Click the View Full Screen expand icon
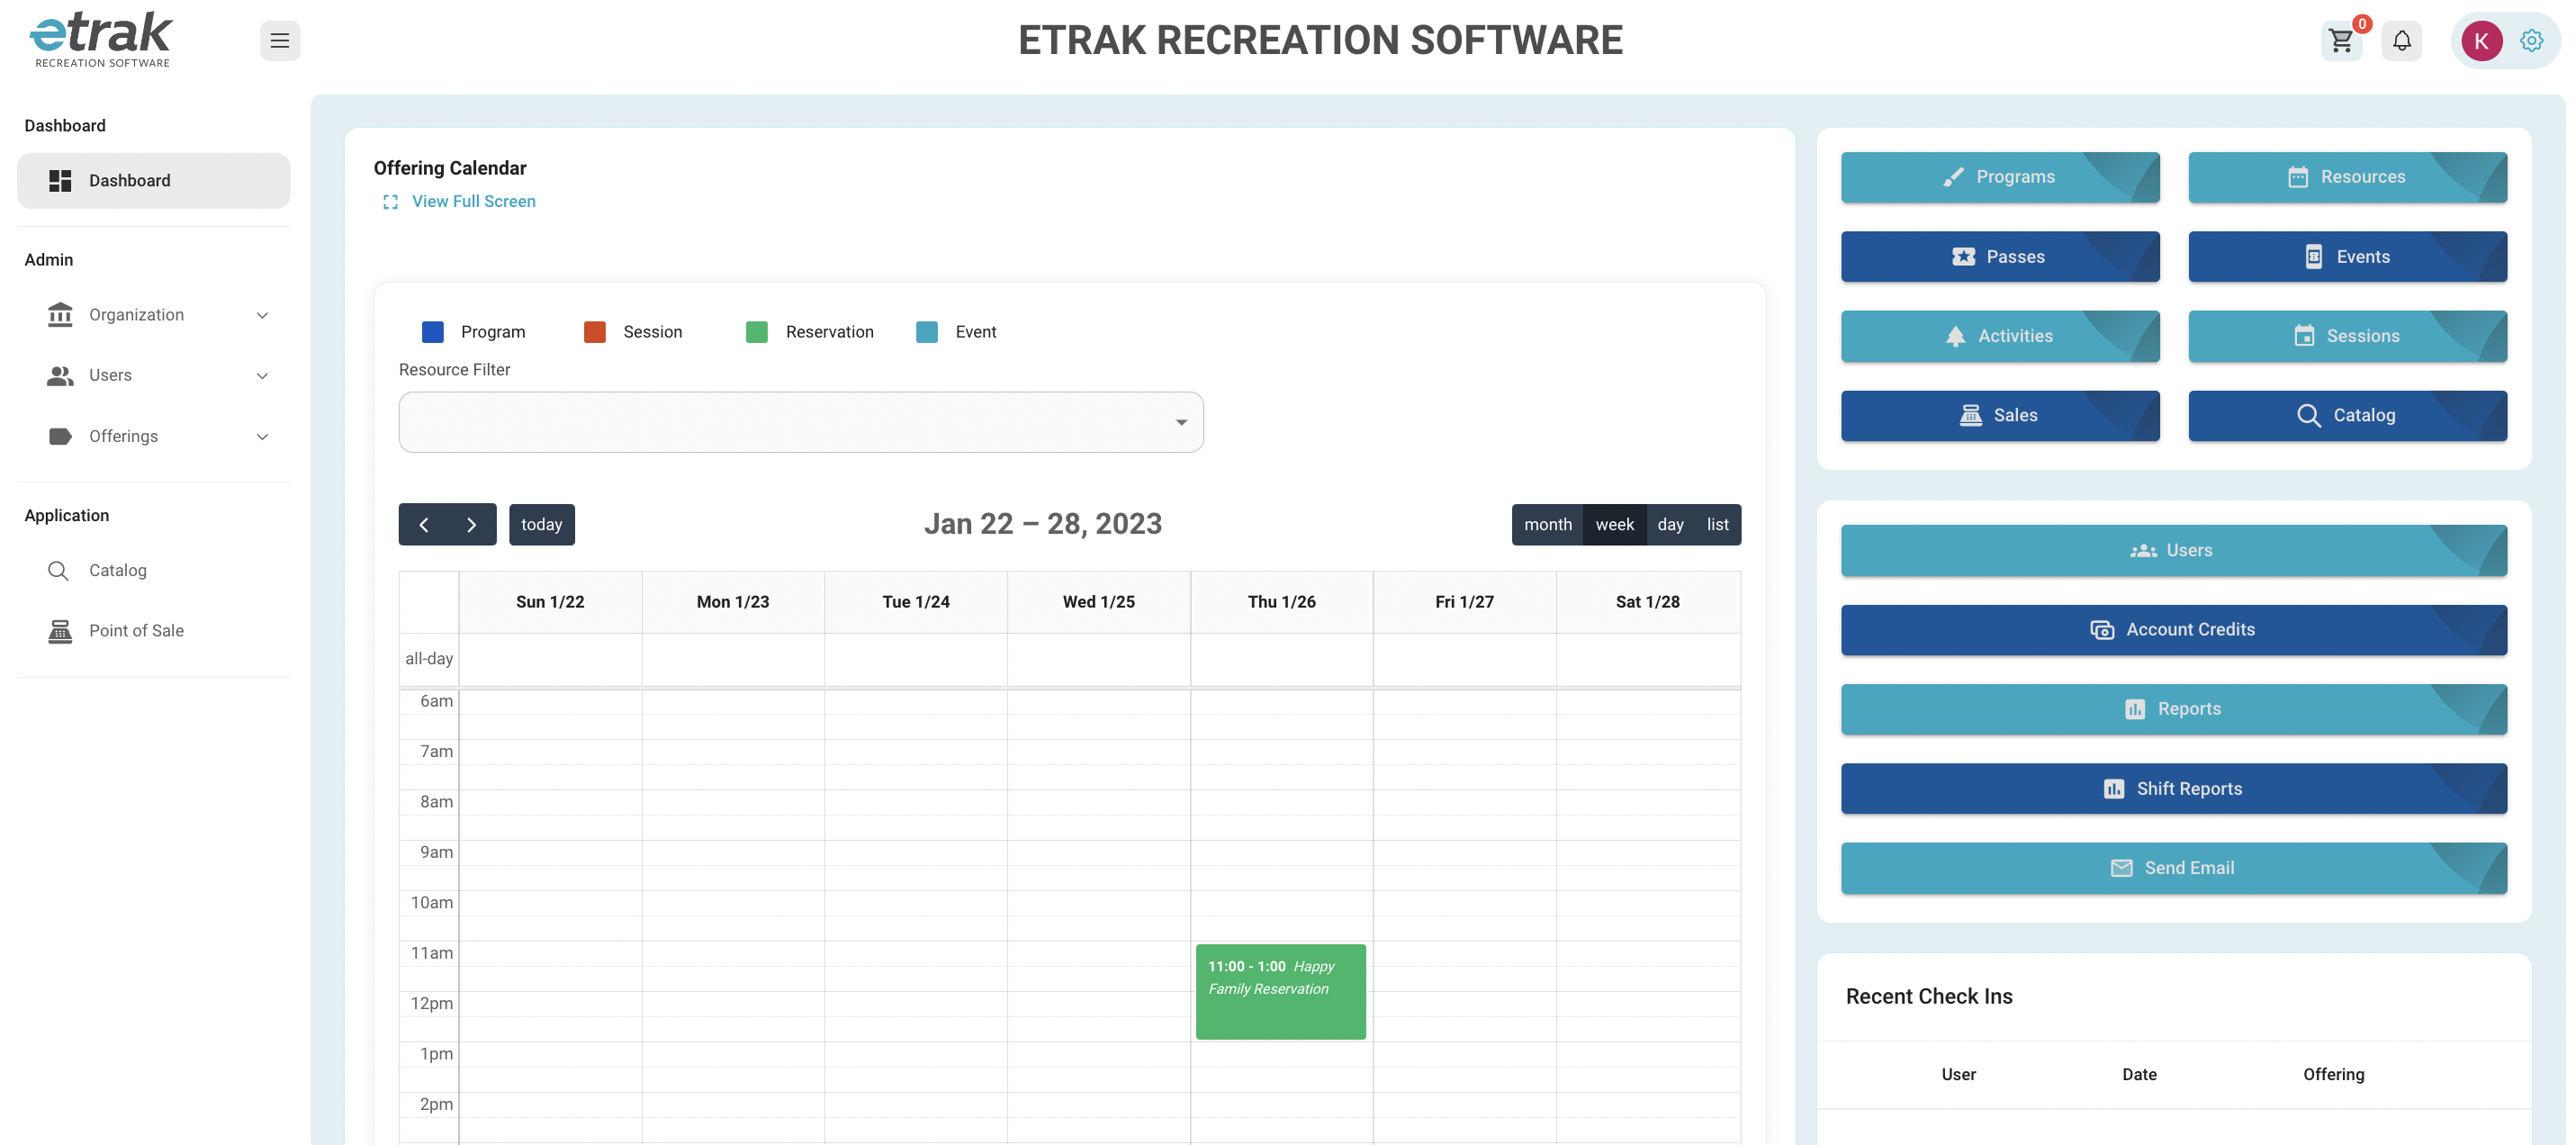Image resolution: width=2576 pixels, height=1145 pixels. point(390,202)
